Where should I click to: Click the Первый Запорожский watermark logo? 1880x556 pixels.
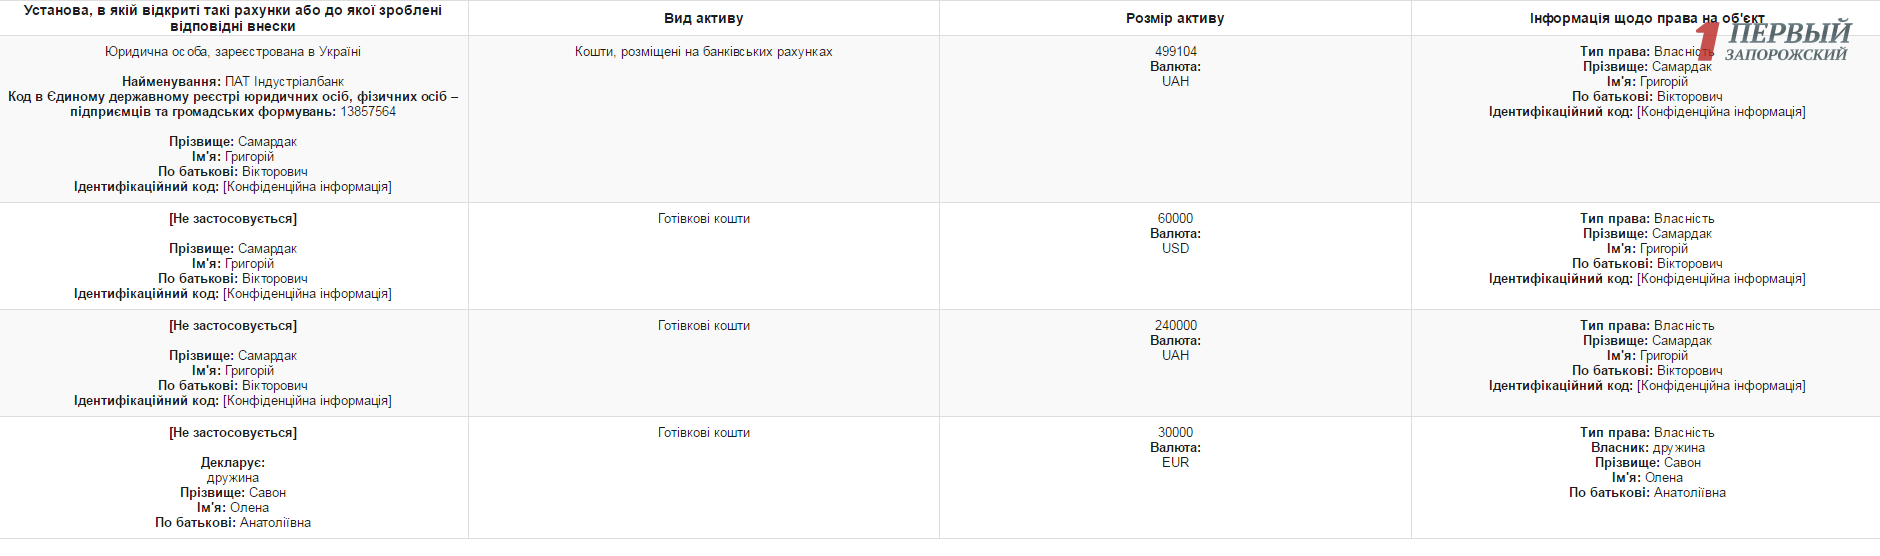tap(1780, 42)
